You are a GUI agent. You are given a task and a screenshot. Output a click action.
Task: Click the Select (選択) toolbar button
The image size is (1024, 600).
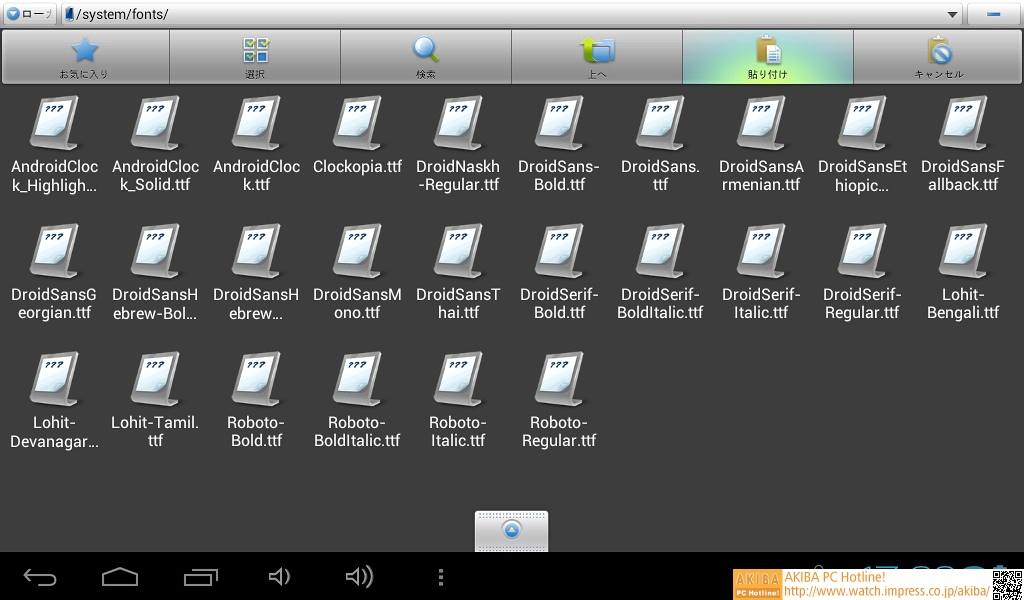(x=255, y=57)
